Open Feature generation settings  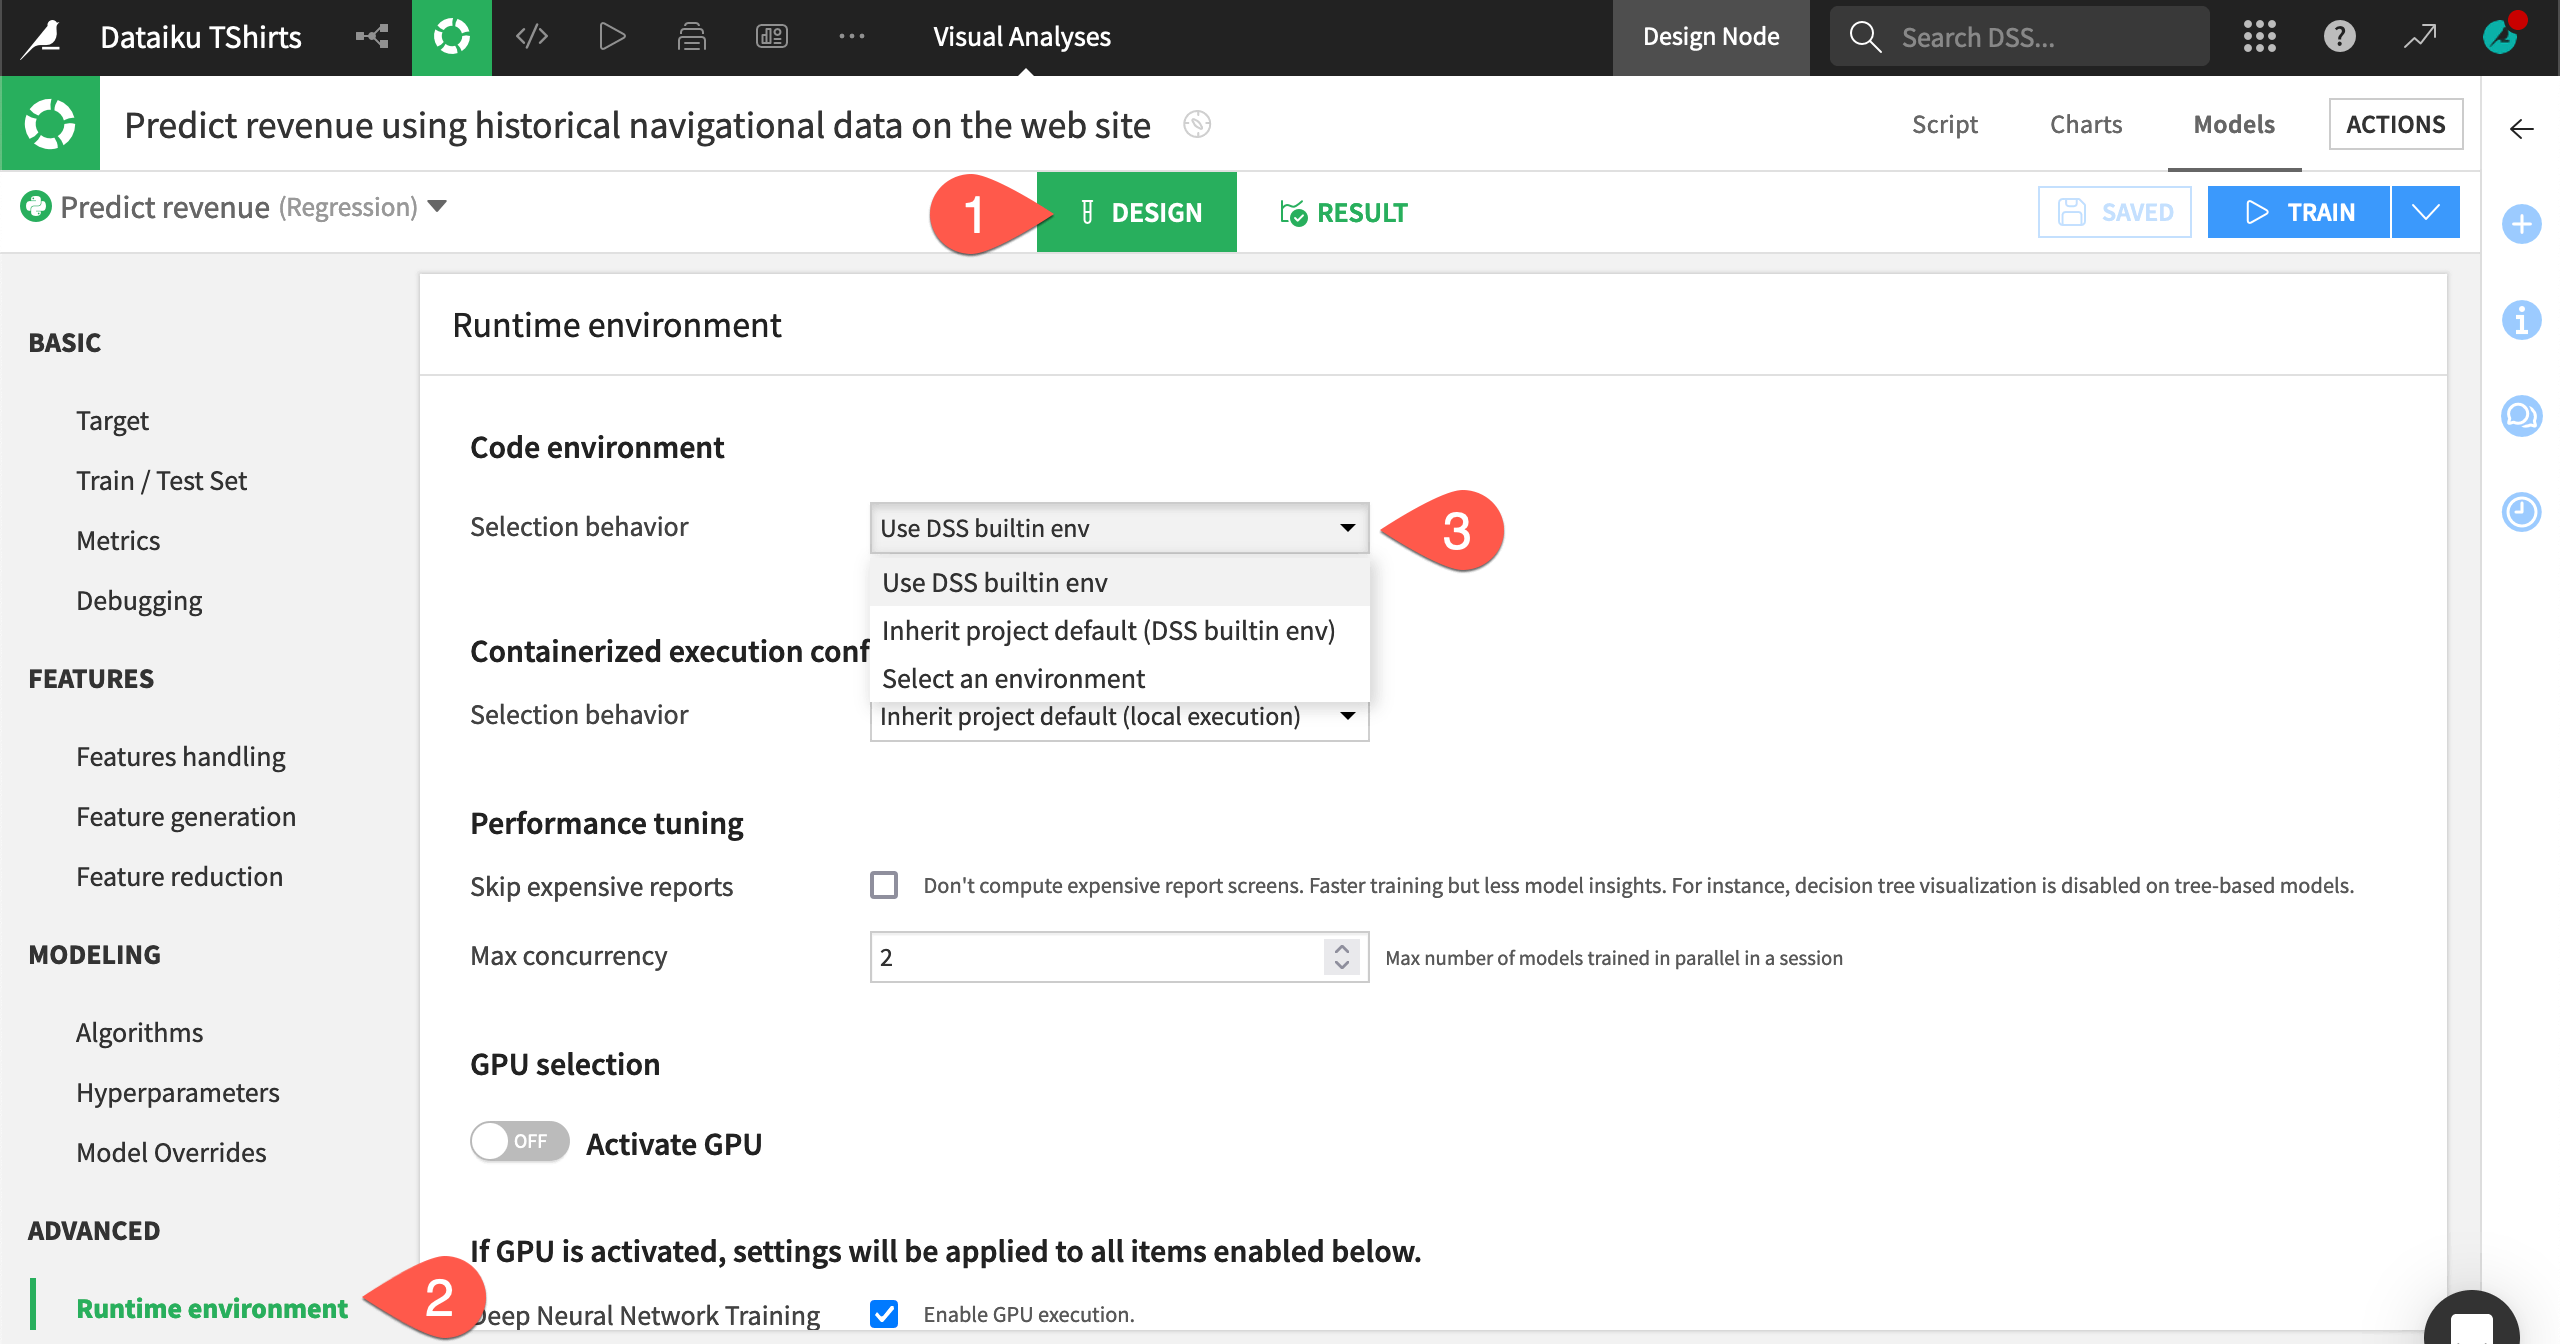pyautogui.click(x=186, y=816)
